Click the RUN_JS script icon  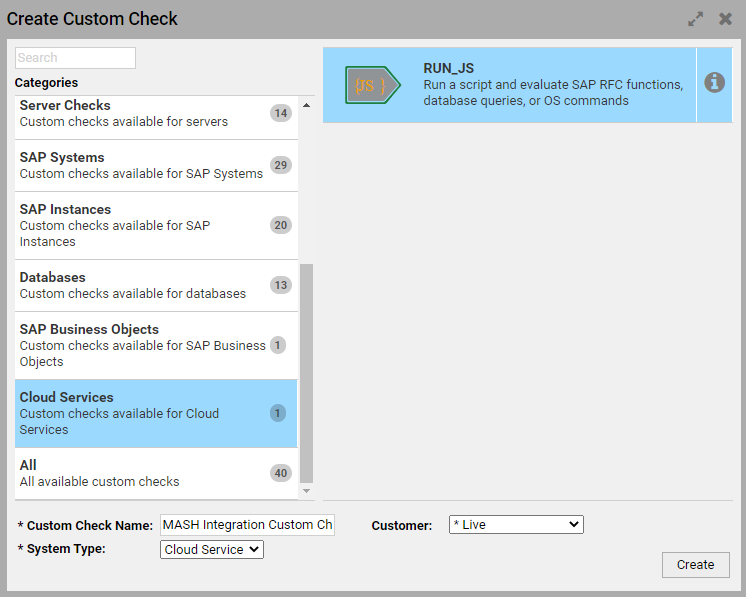point(372,86)
